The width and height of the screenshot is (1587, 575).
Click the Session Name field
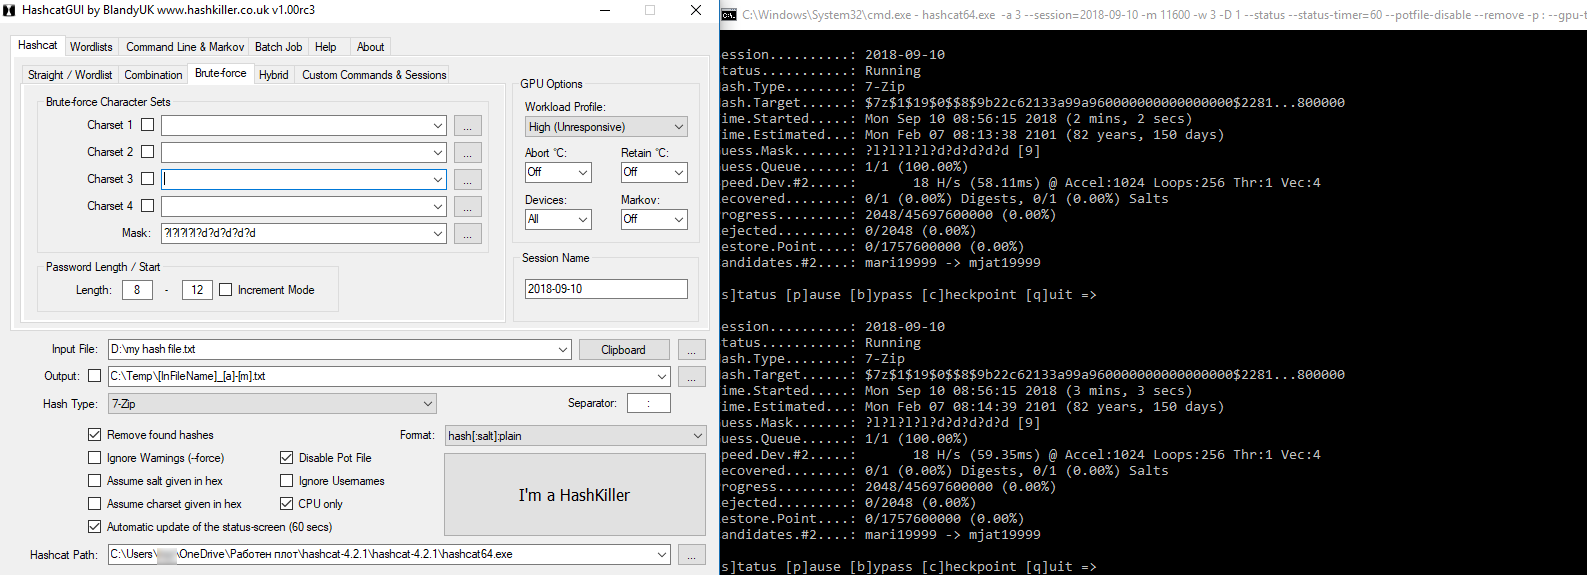coord(606,289)
